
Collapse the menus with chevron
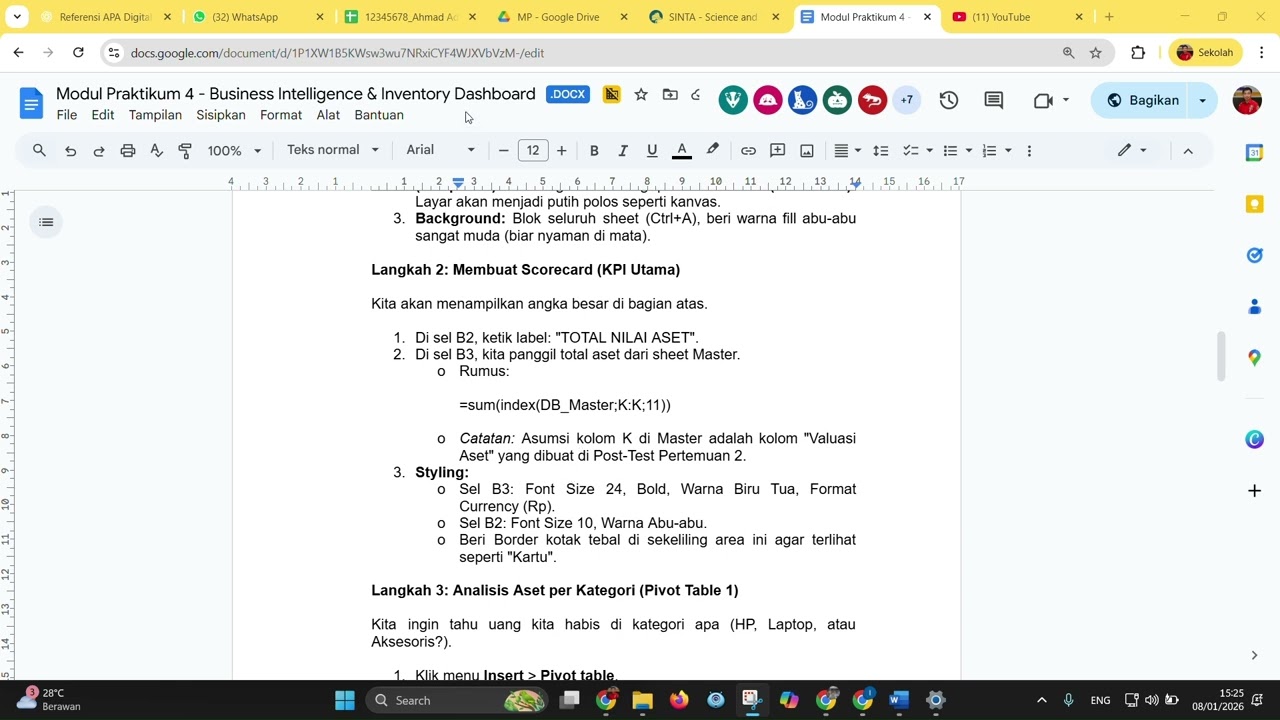1188,150
